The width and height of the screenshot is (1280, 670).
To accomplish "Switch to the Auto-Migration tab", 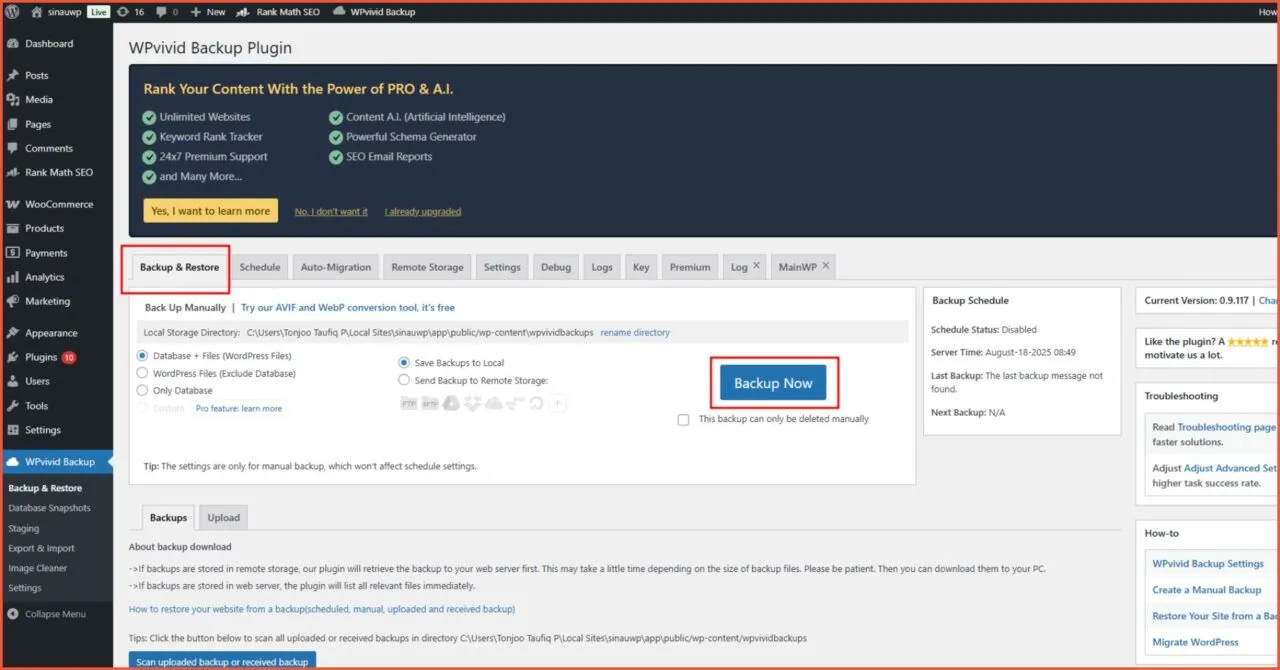I will [335, 266].
